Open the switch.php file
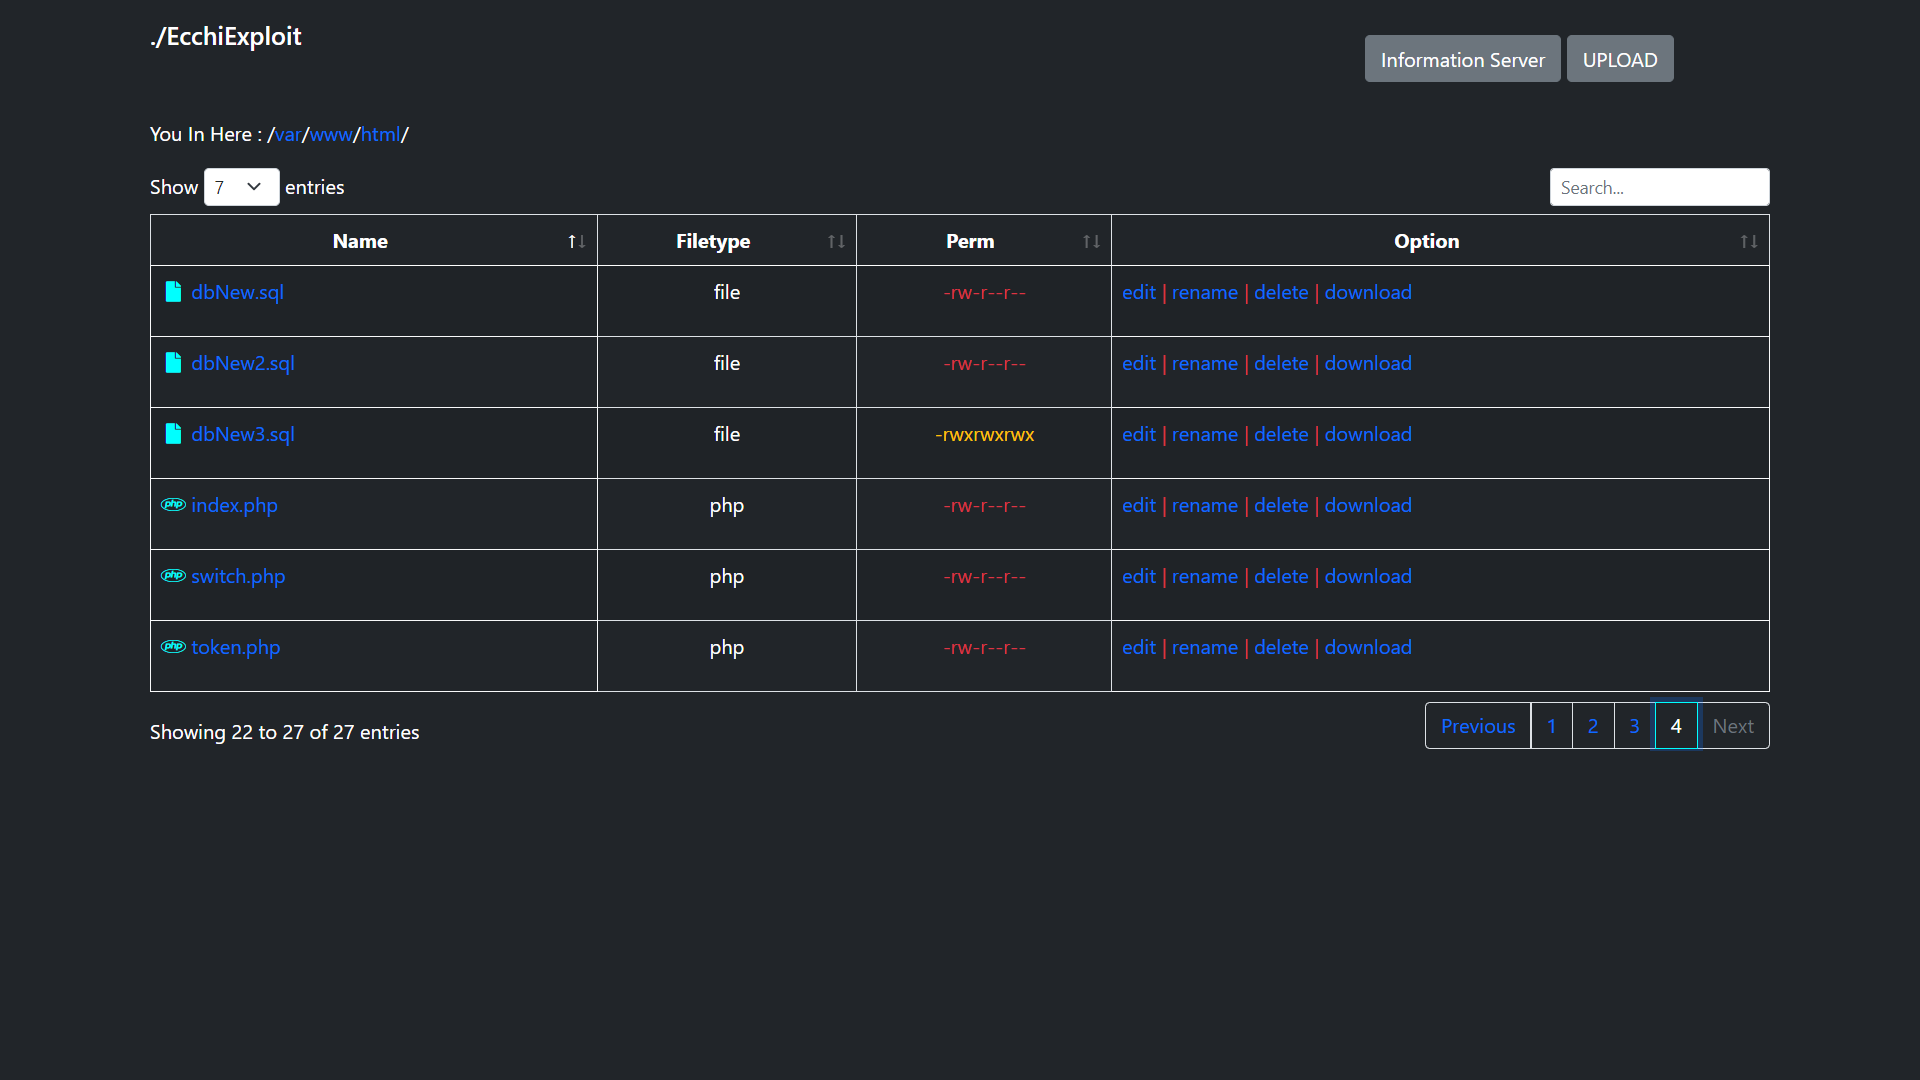The image size is (1920, 1080). point(238,576)
